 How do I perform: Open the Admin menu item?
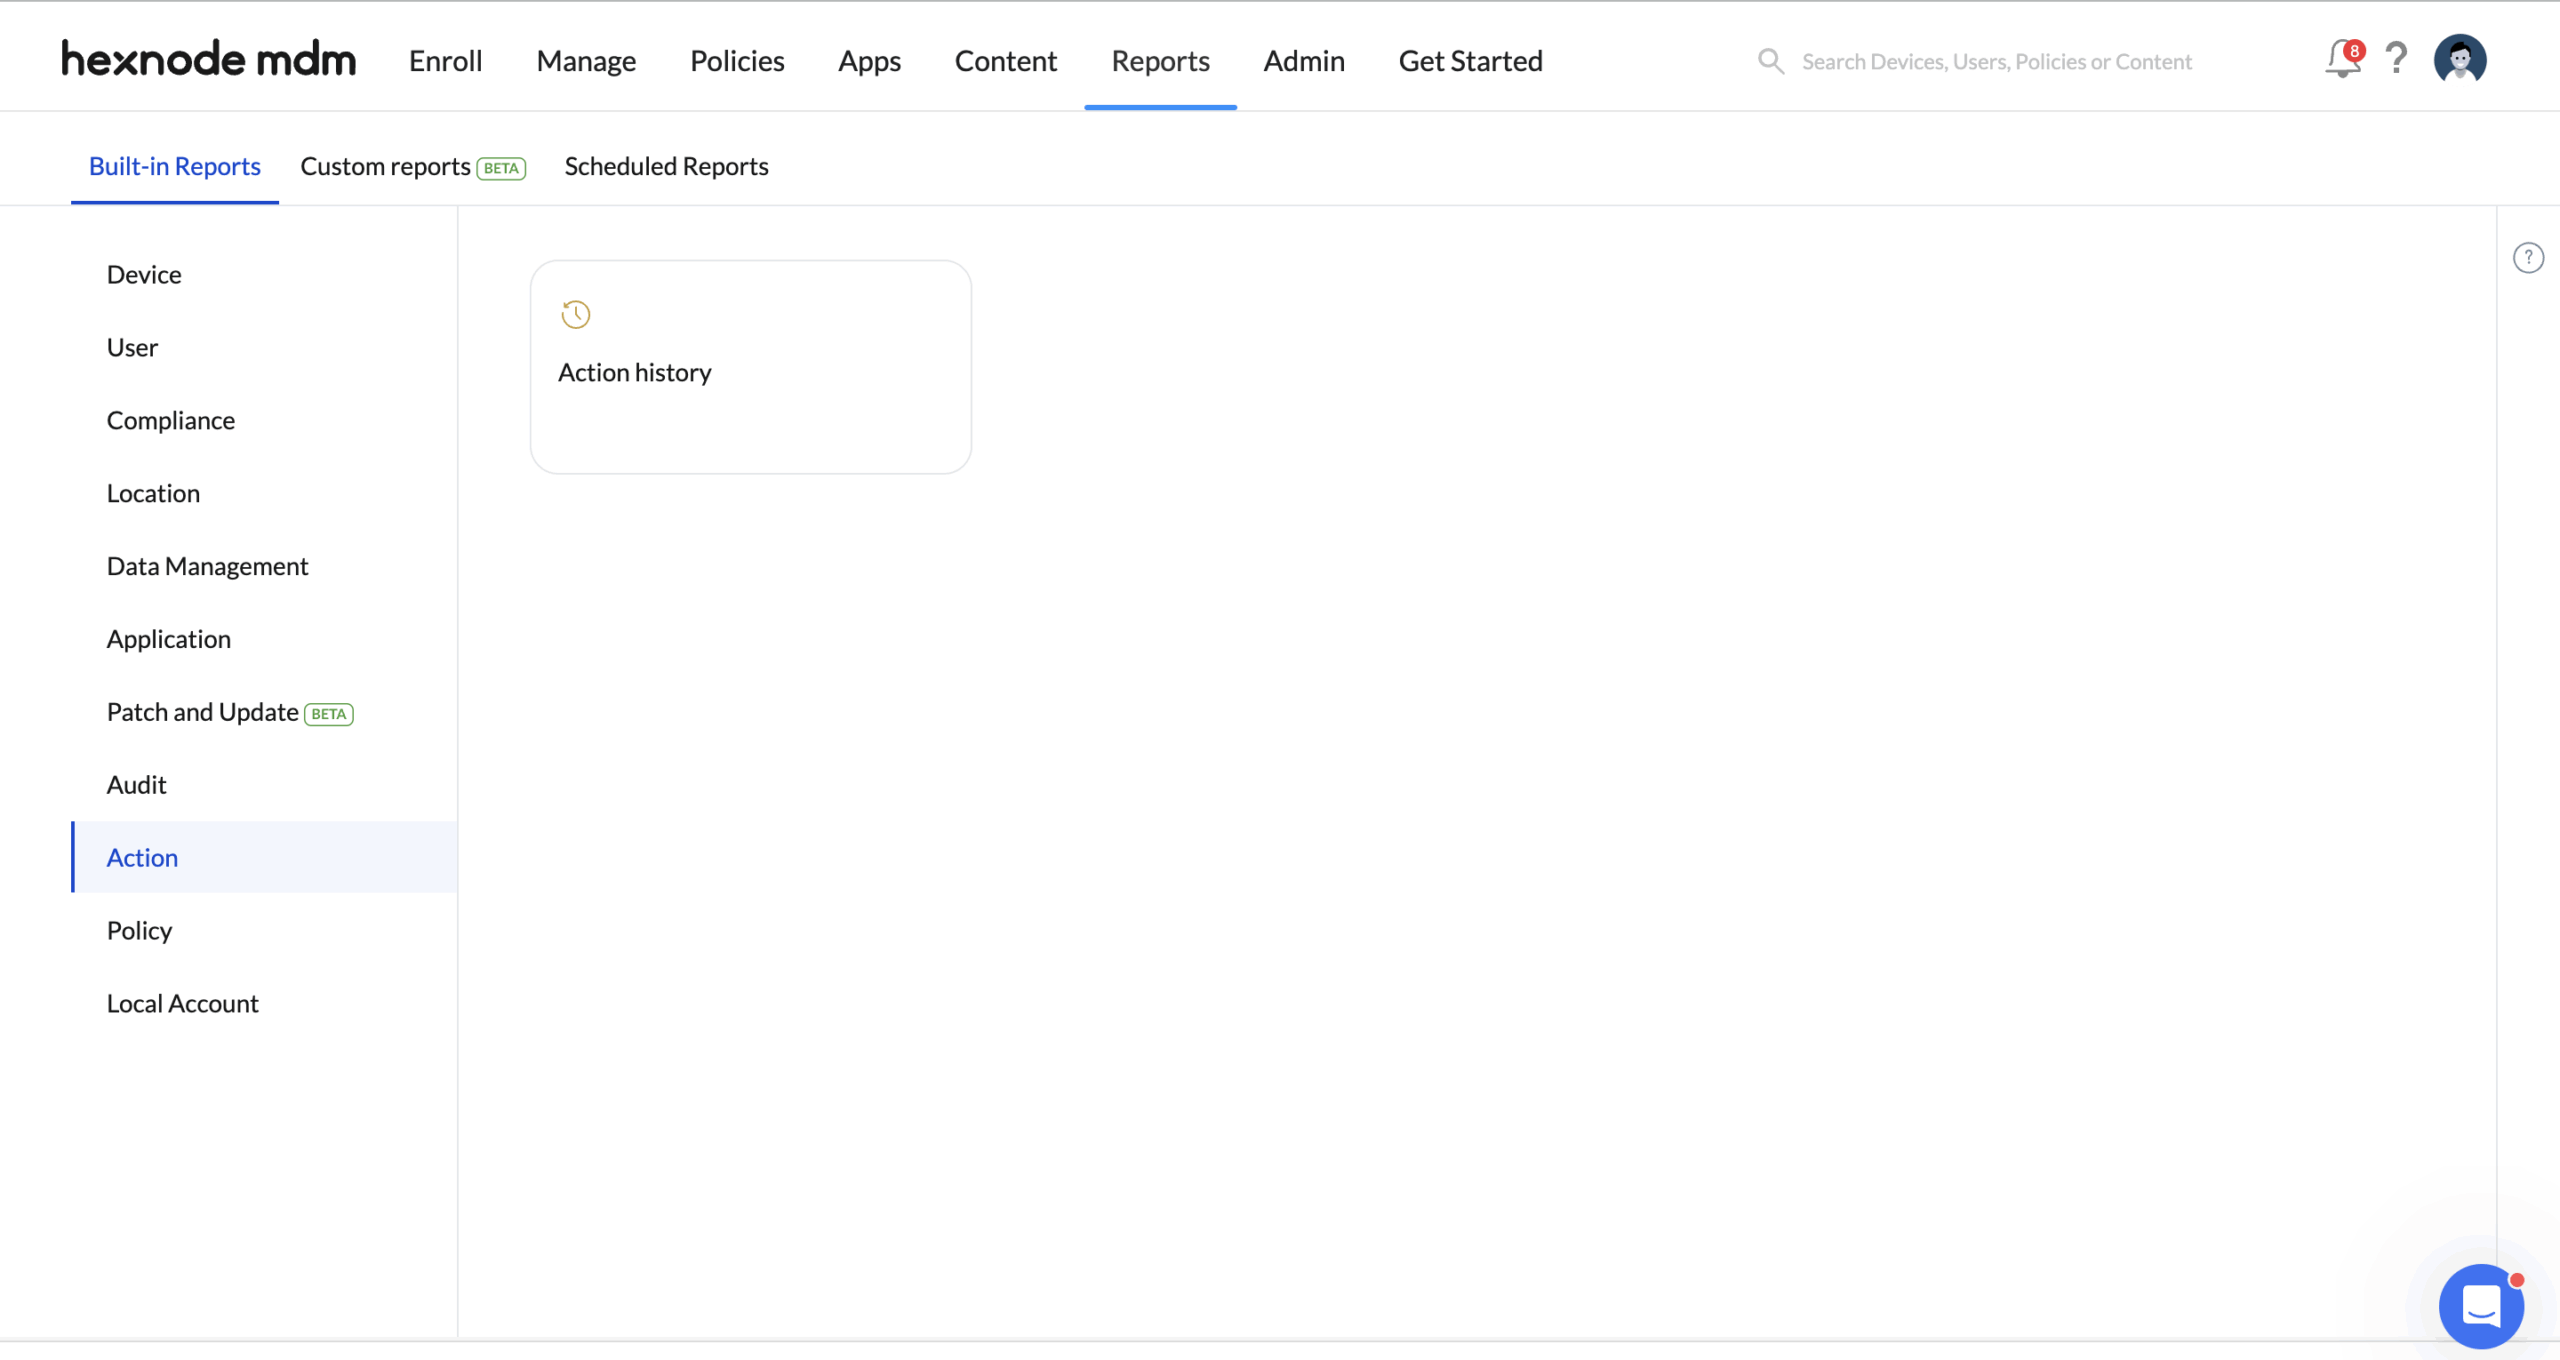click(1303, 60)
